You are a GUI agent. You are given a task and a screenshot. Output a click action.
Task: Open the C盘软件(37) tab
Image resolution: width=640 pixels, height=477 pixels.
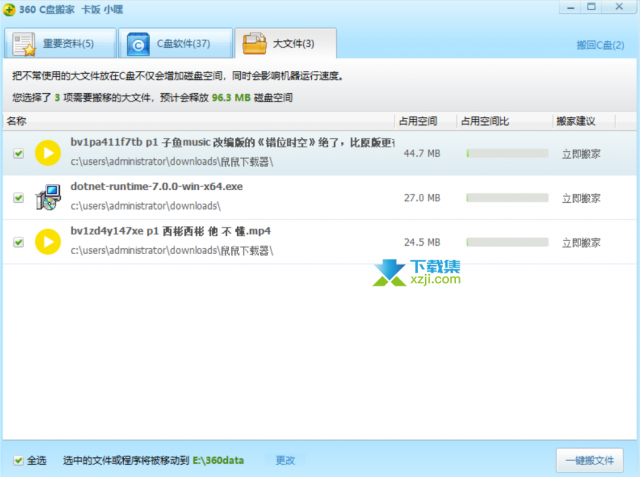176,43
